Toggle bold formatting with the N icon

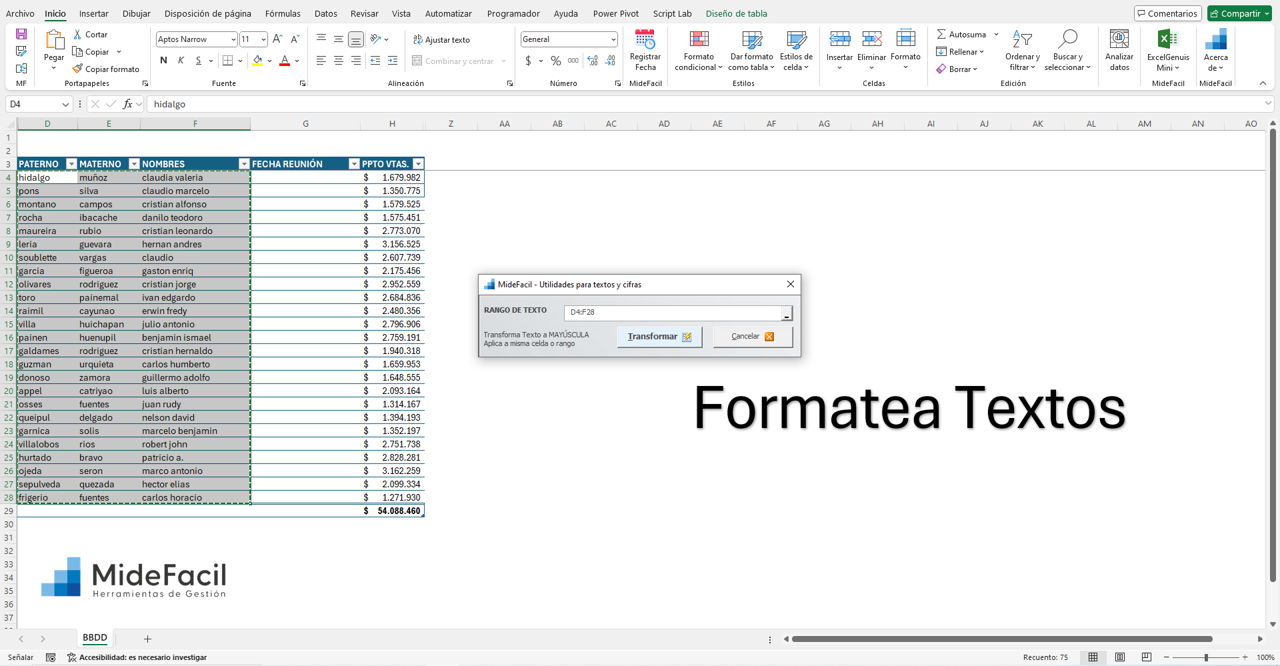(164, 61)
